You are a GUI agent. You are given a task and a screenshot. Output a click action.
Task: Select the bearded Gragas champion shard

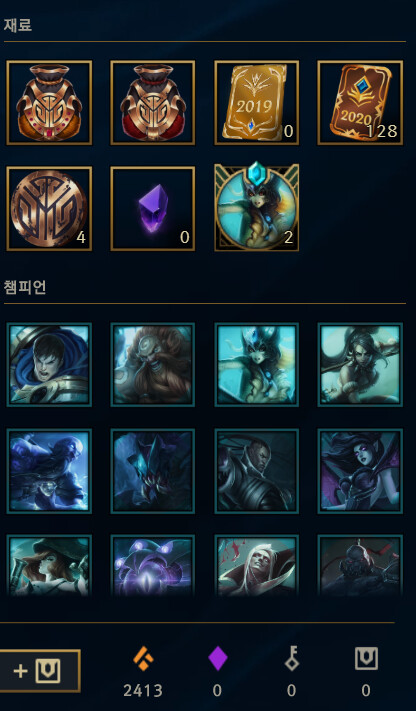click(153, 365)
